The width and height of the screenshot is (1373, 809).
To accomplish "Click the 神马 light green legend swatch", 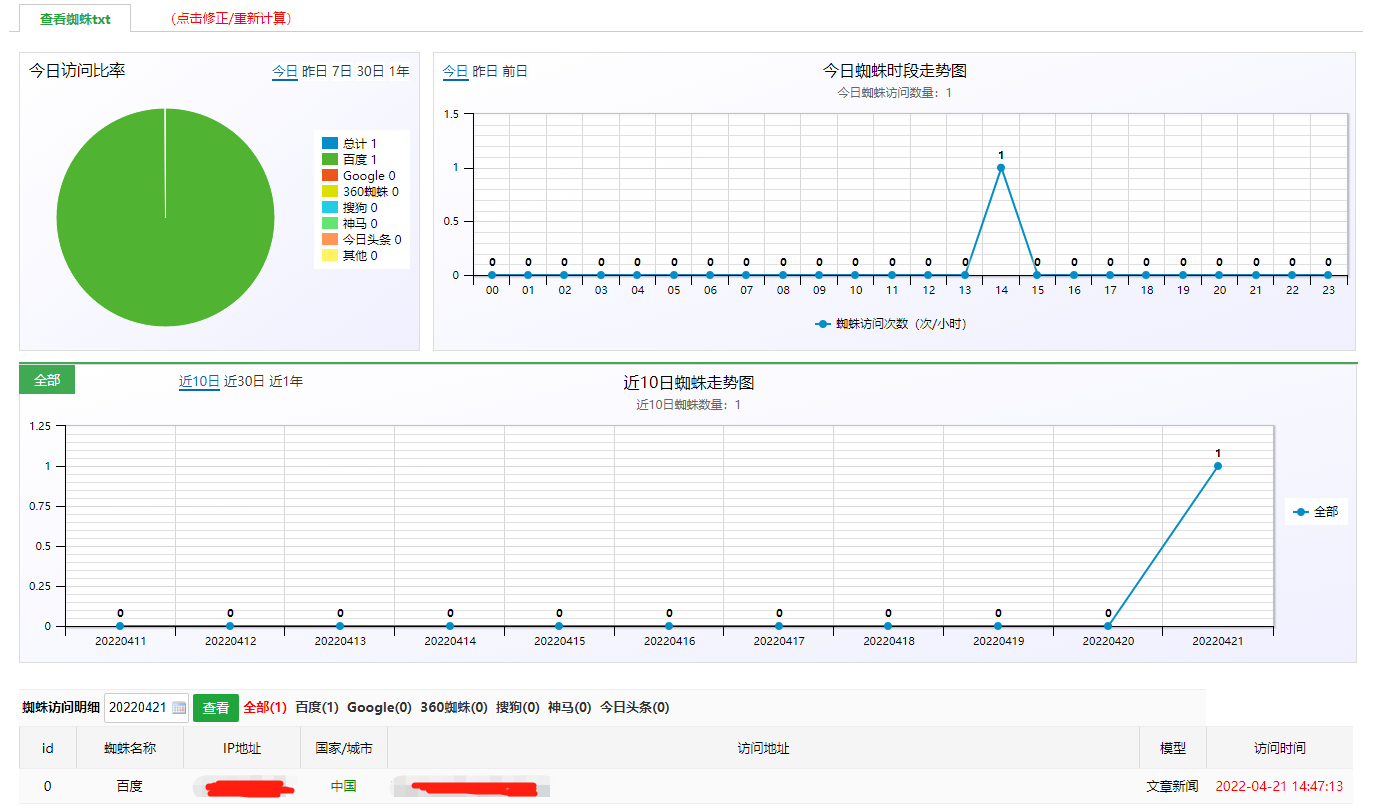I will pos(330,224).
